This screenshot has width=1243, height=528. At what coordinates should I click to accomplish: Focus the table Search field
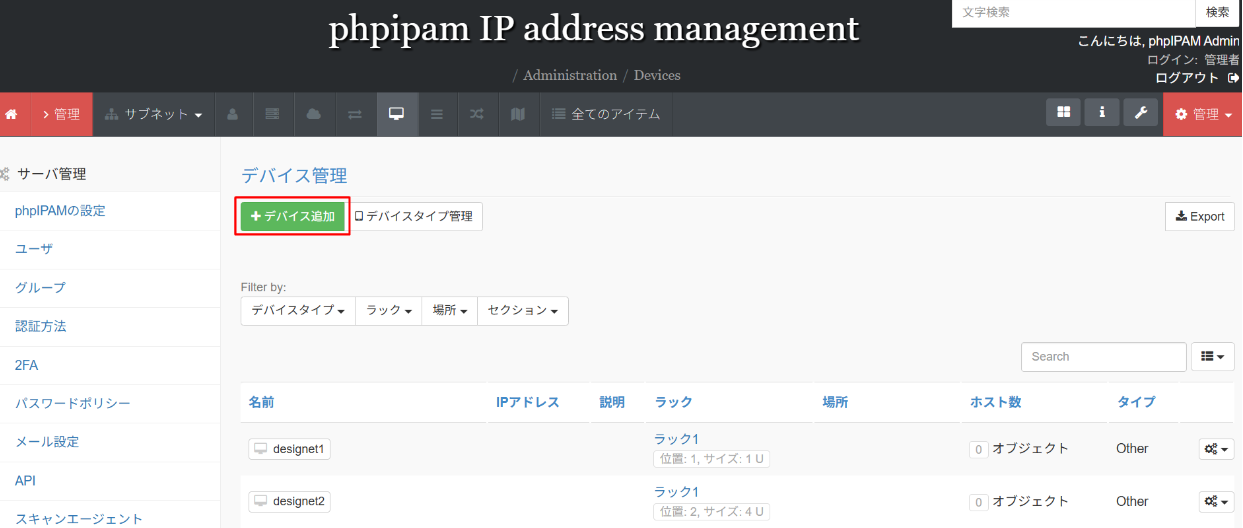coord(1104,356)
